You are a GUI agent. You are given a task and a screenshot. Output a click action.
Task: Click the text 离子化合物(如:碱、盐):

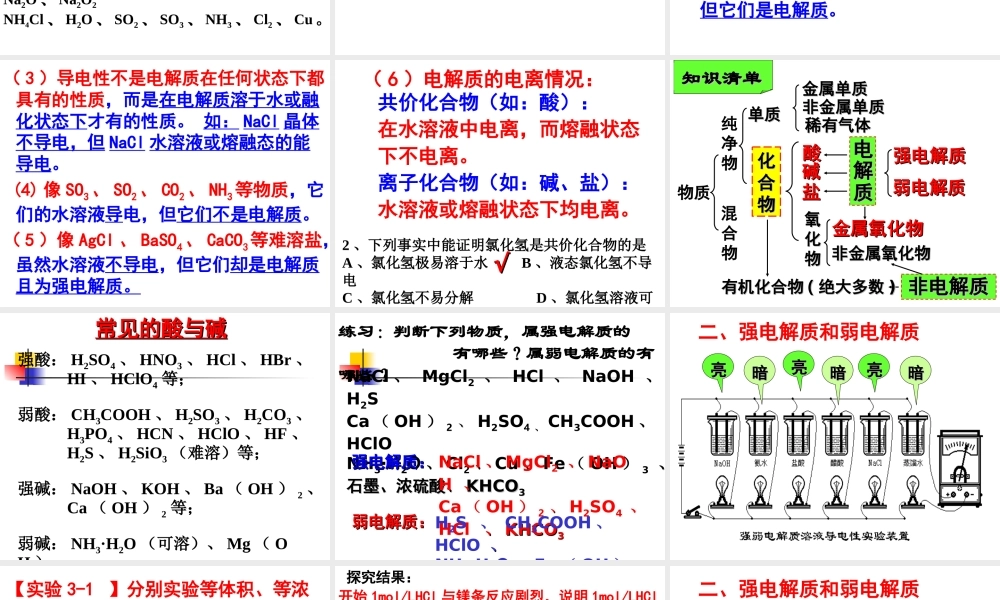coord(504,183)
